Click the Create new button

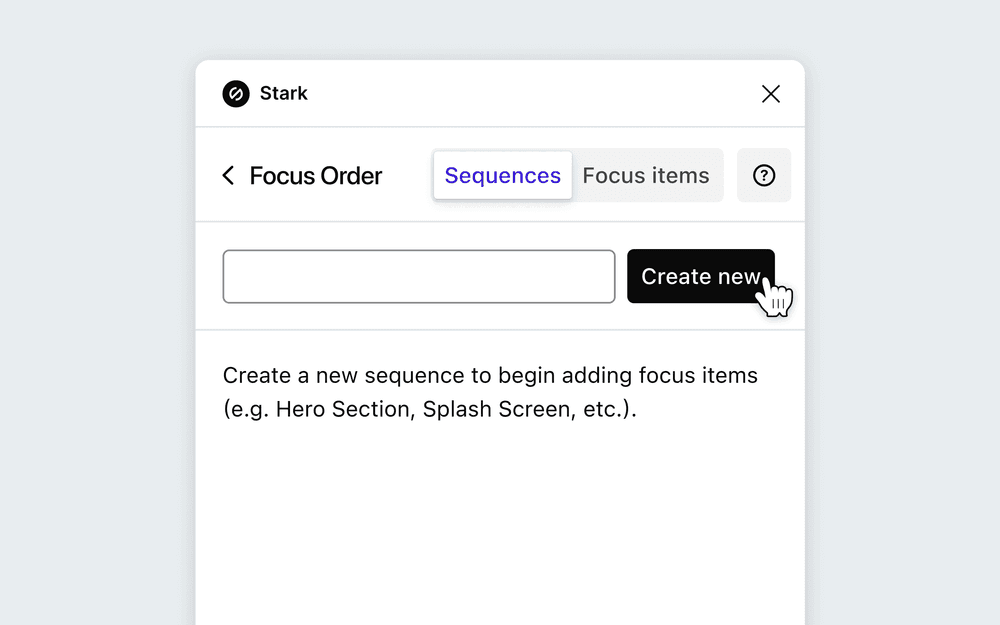click(700, 276)
